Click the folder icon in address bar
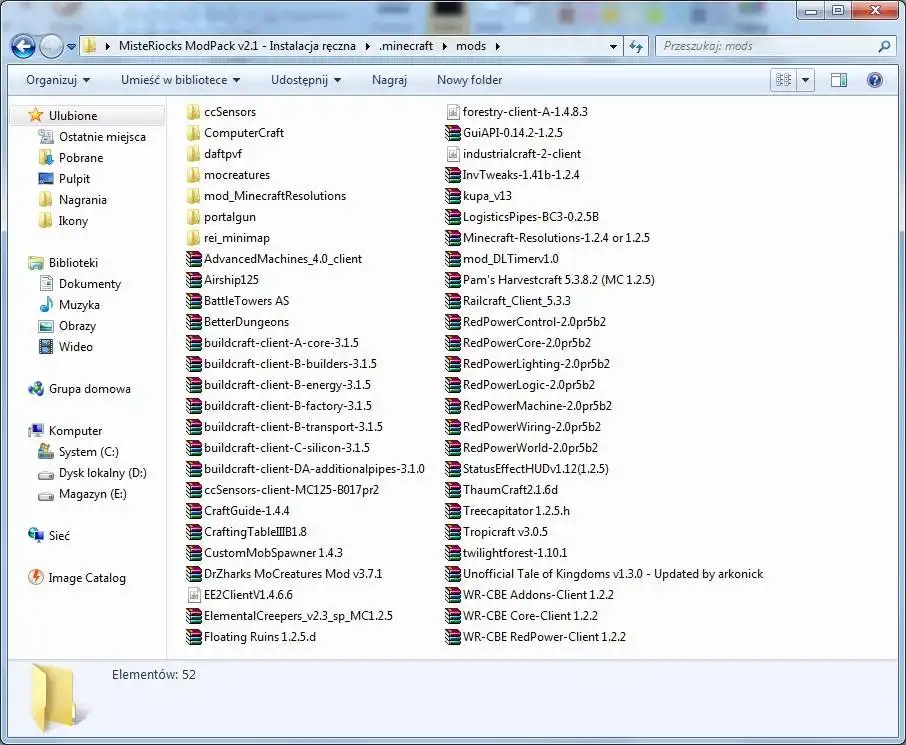The width and height of the screenshot is (906, 745). 89,46
